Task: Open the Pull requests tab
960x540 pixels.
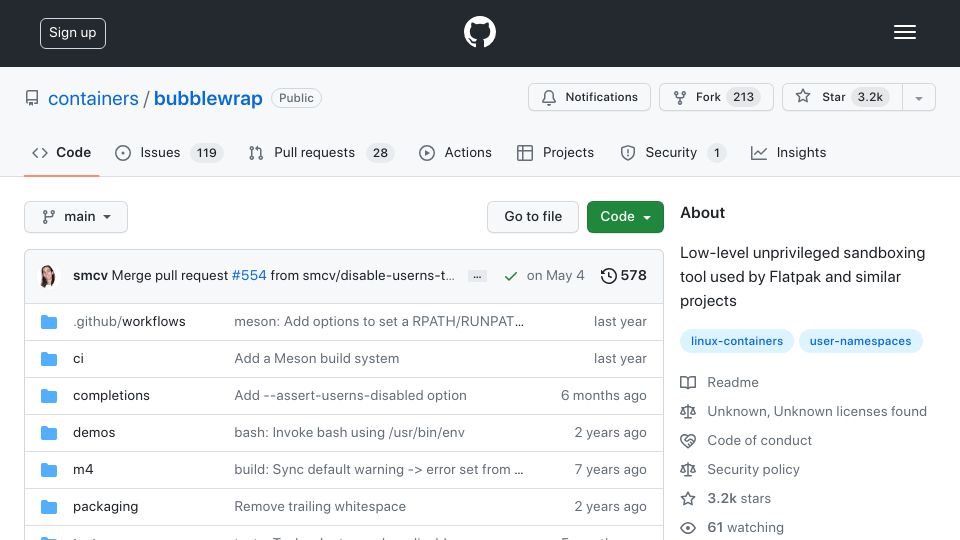Action: point(321,152)
